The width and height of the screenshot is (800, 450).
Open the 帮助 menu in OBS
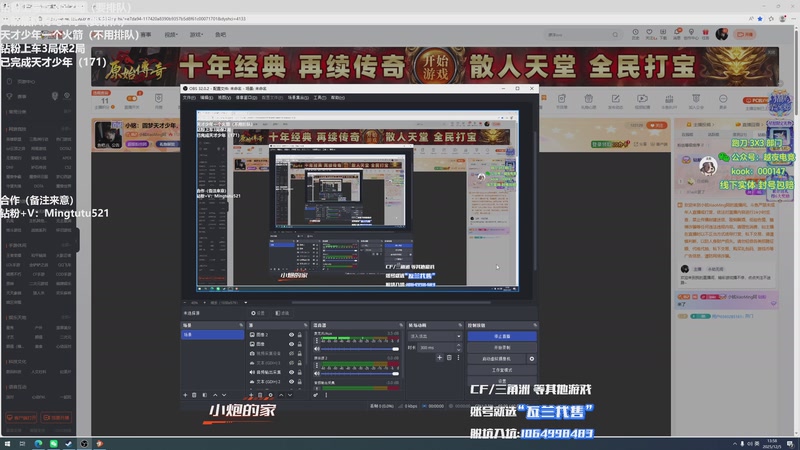pyautogui.click(x=337, y=97)
